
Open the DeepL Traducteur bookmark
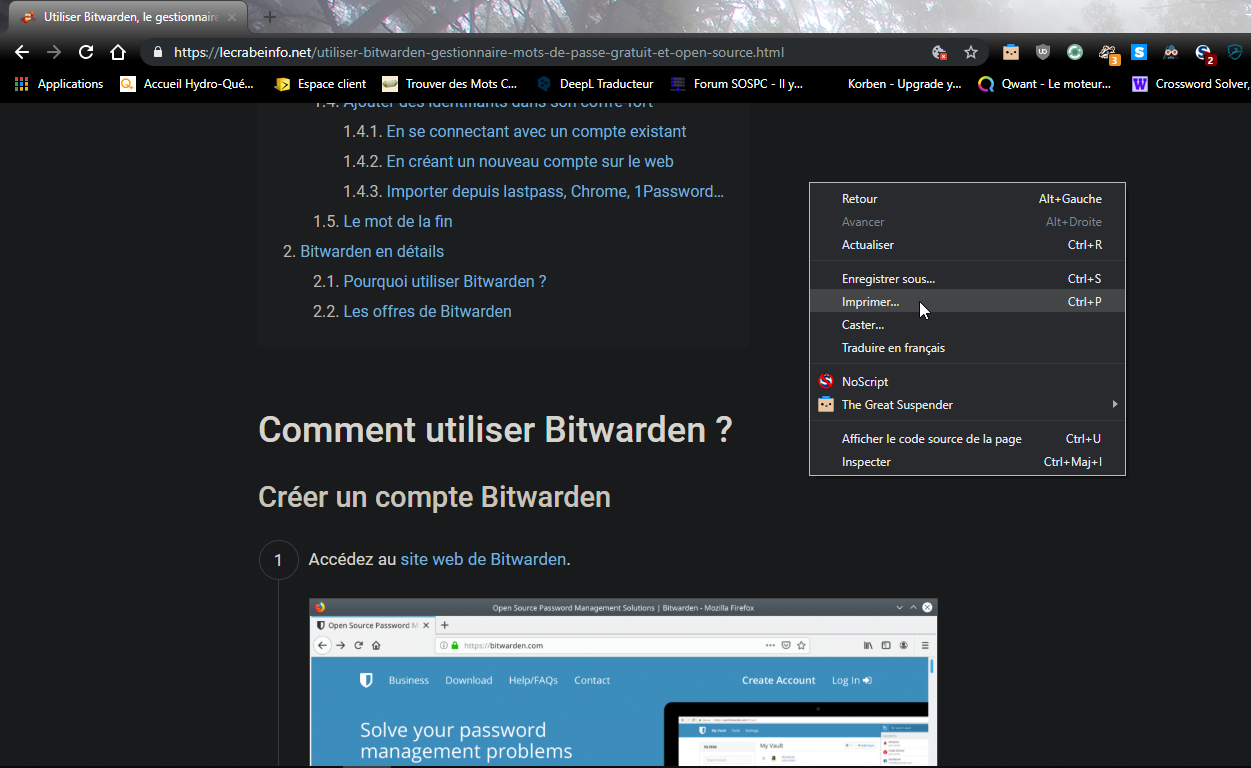click(x=595, y=84)
